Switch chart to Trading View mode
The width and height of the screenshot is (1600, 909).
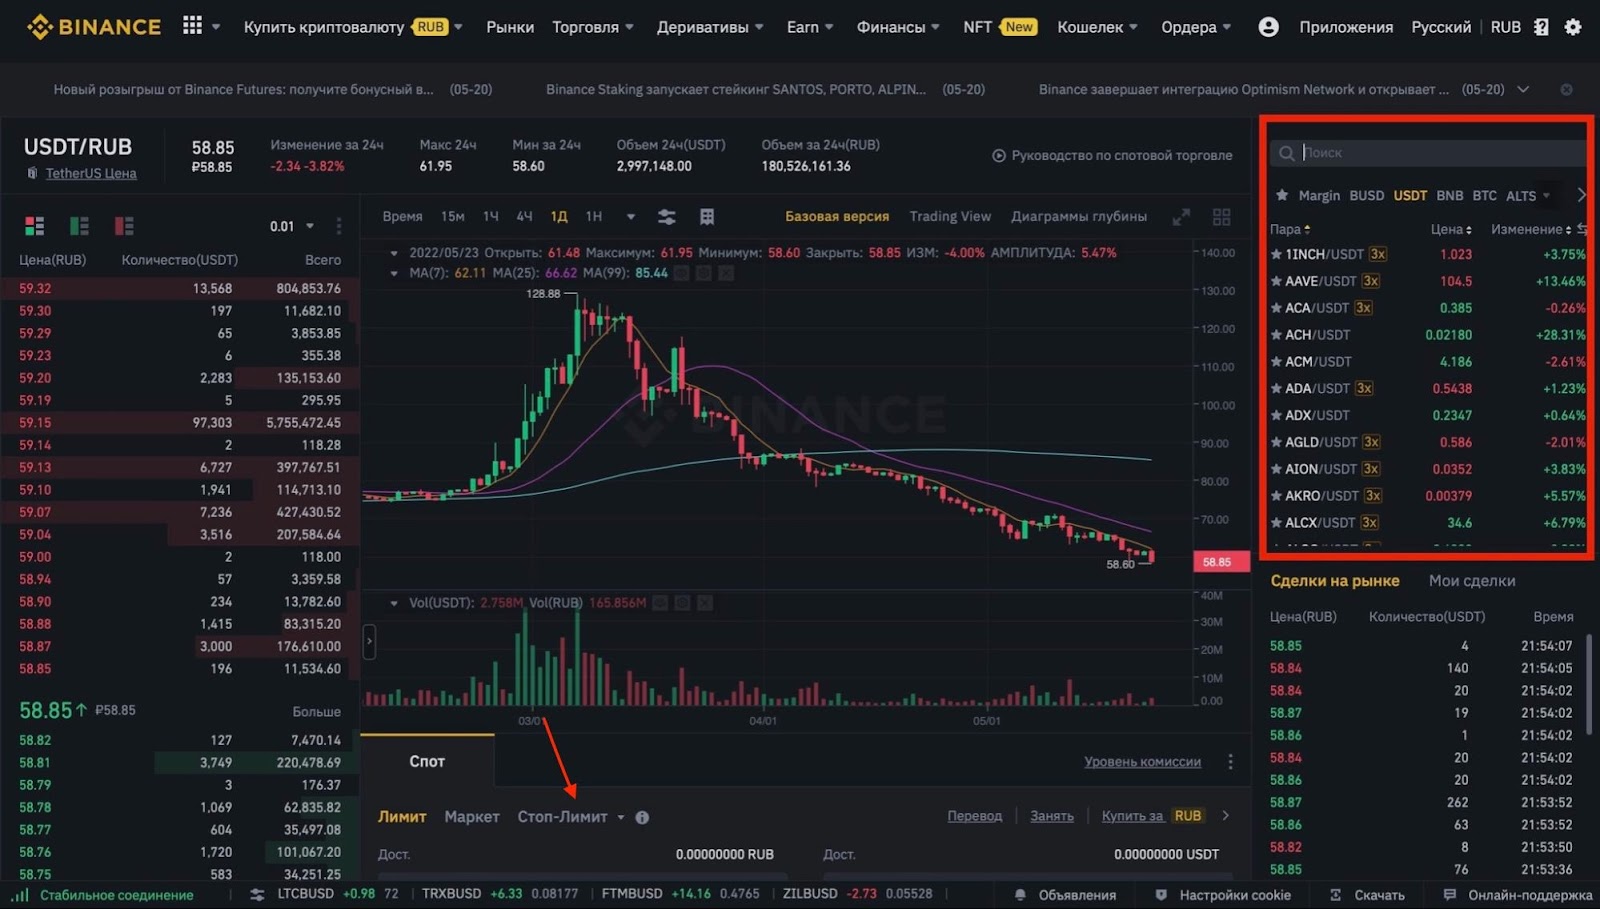click(950, 216)
